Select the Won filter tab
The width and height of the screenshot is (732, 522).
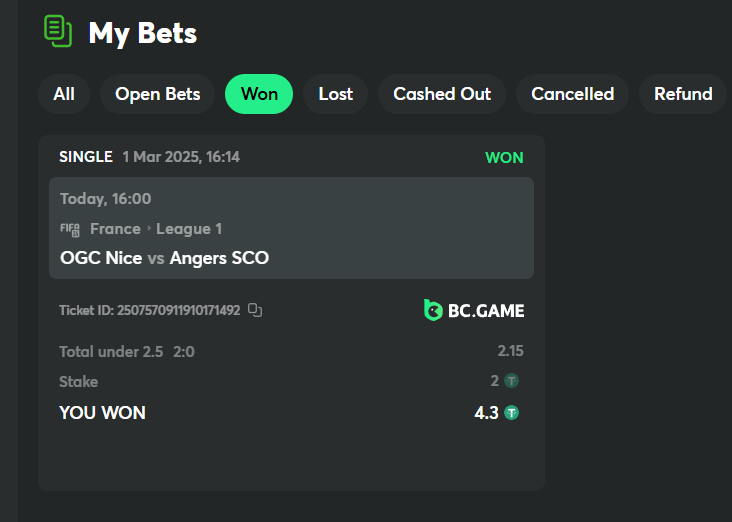[259, 94]
